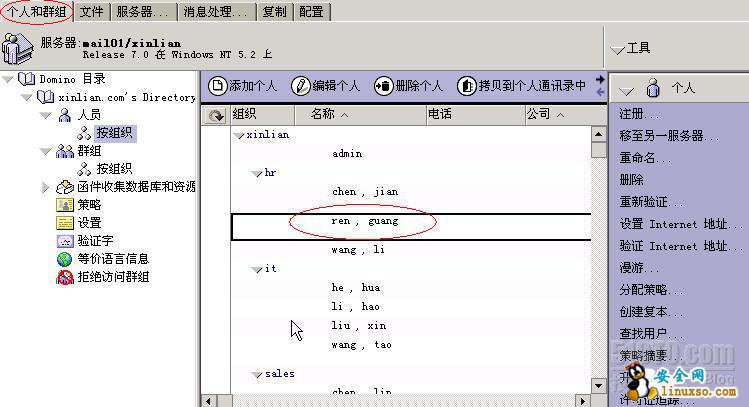The width and height of the screenshot is (749, 407).
Task: Collapse the hr organization group
Action: point(256,173)
